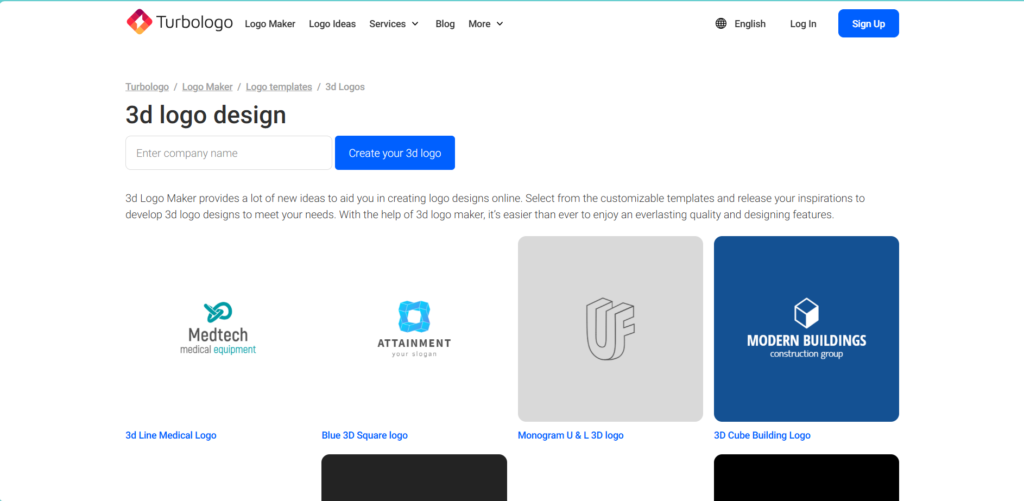Expand the More dropdown menu
This screenshot has width=1024, height=501.
click(486, 24)
